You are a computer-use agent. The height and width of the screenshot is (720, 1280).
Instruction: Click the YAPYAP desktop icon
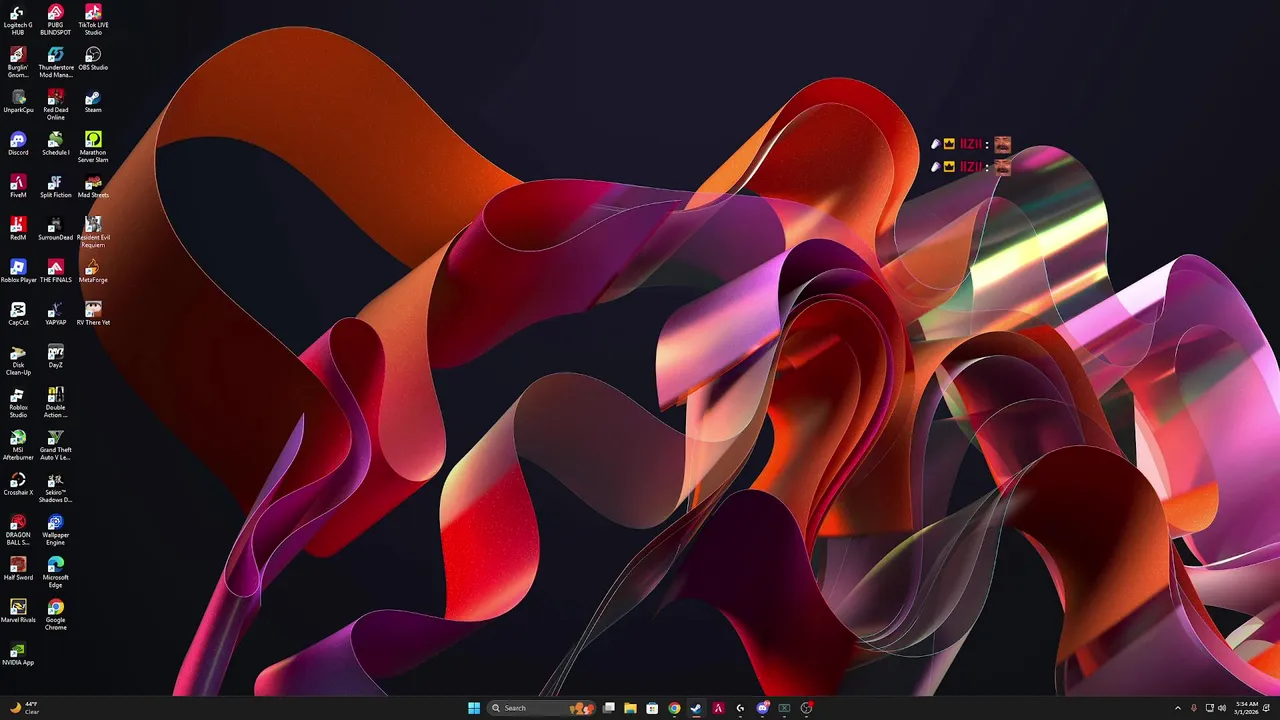56,314
